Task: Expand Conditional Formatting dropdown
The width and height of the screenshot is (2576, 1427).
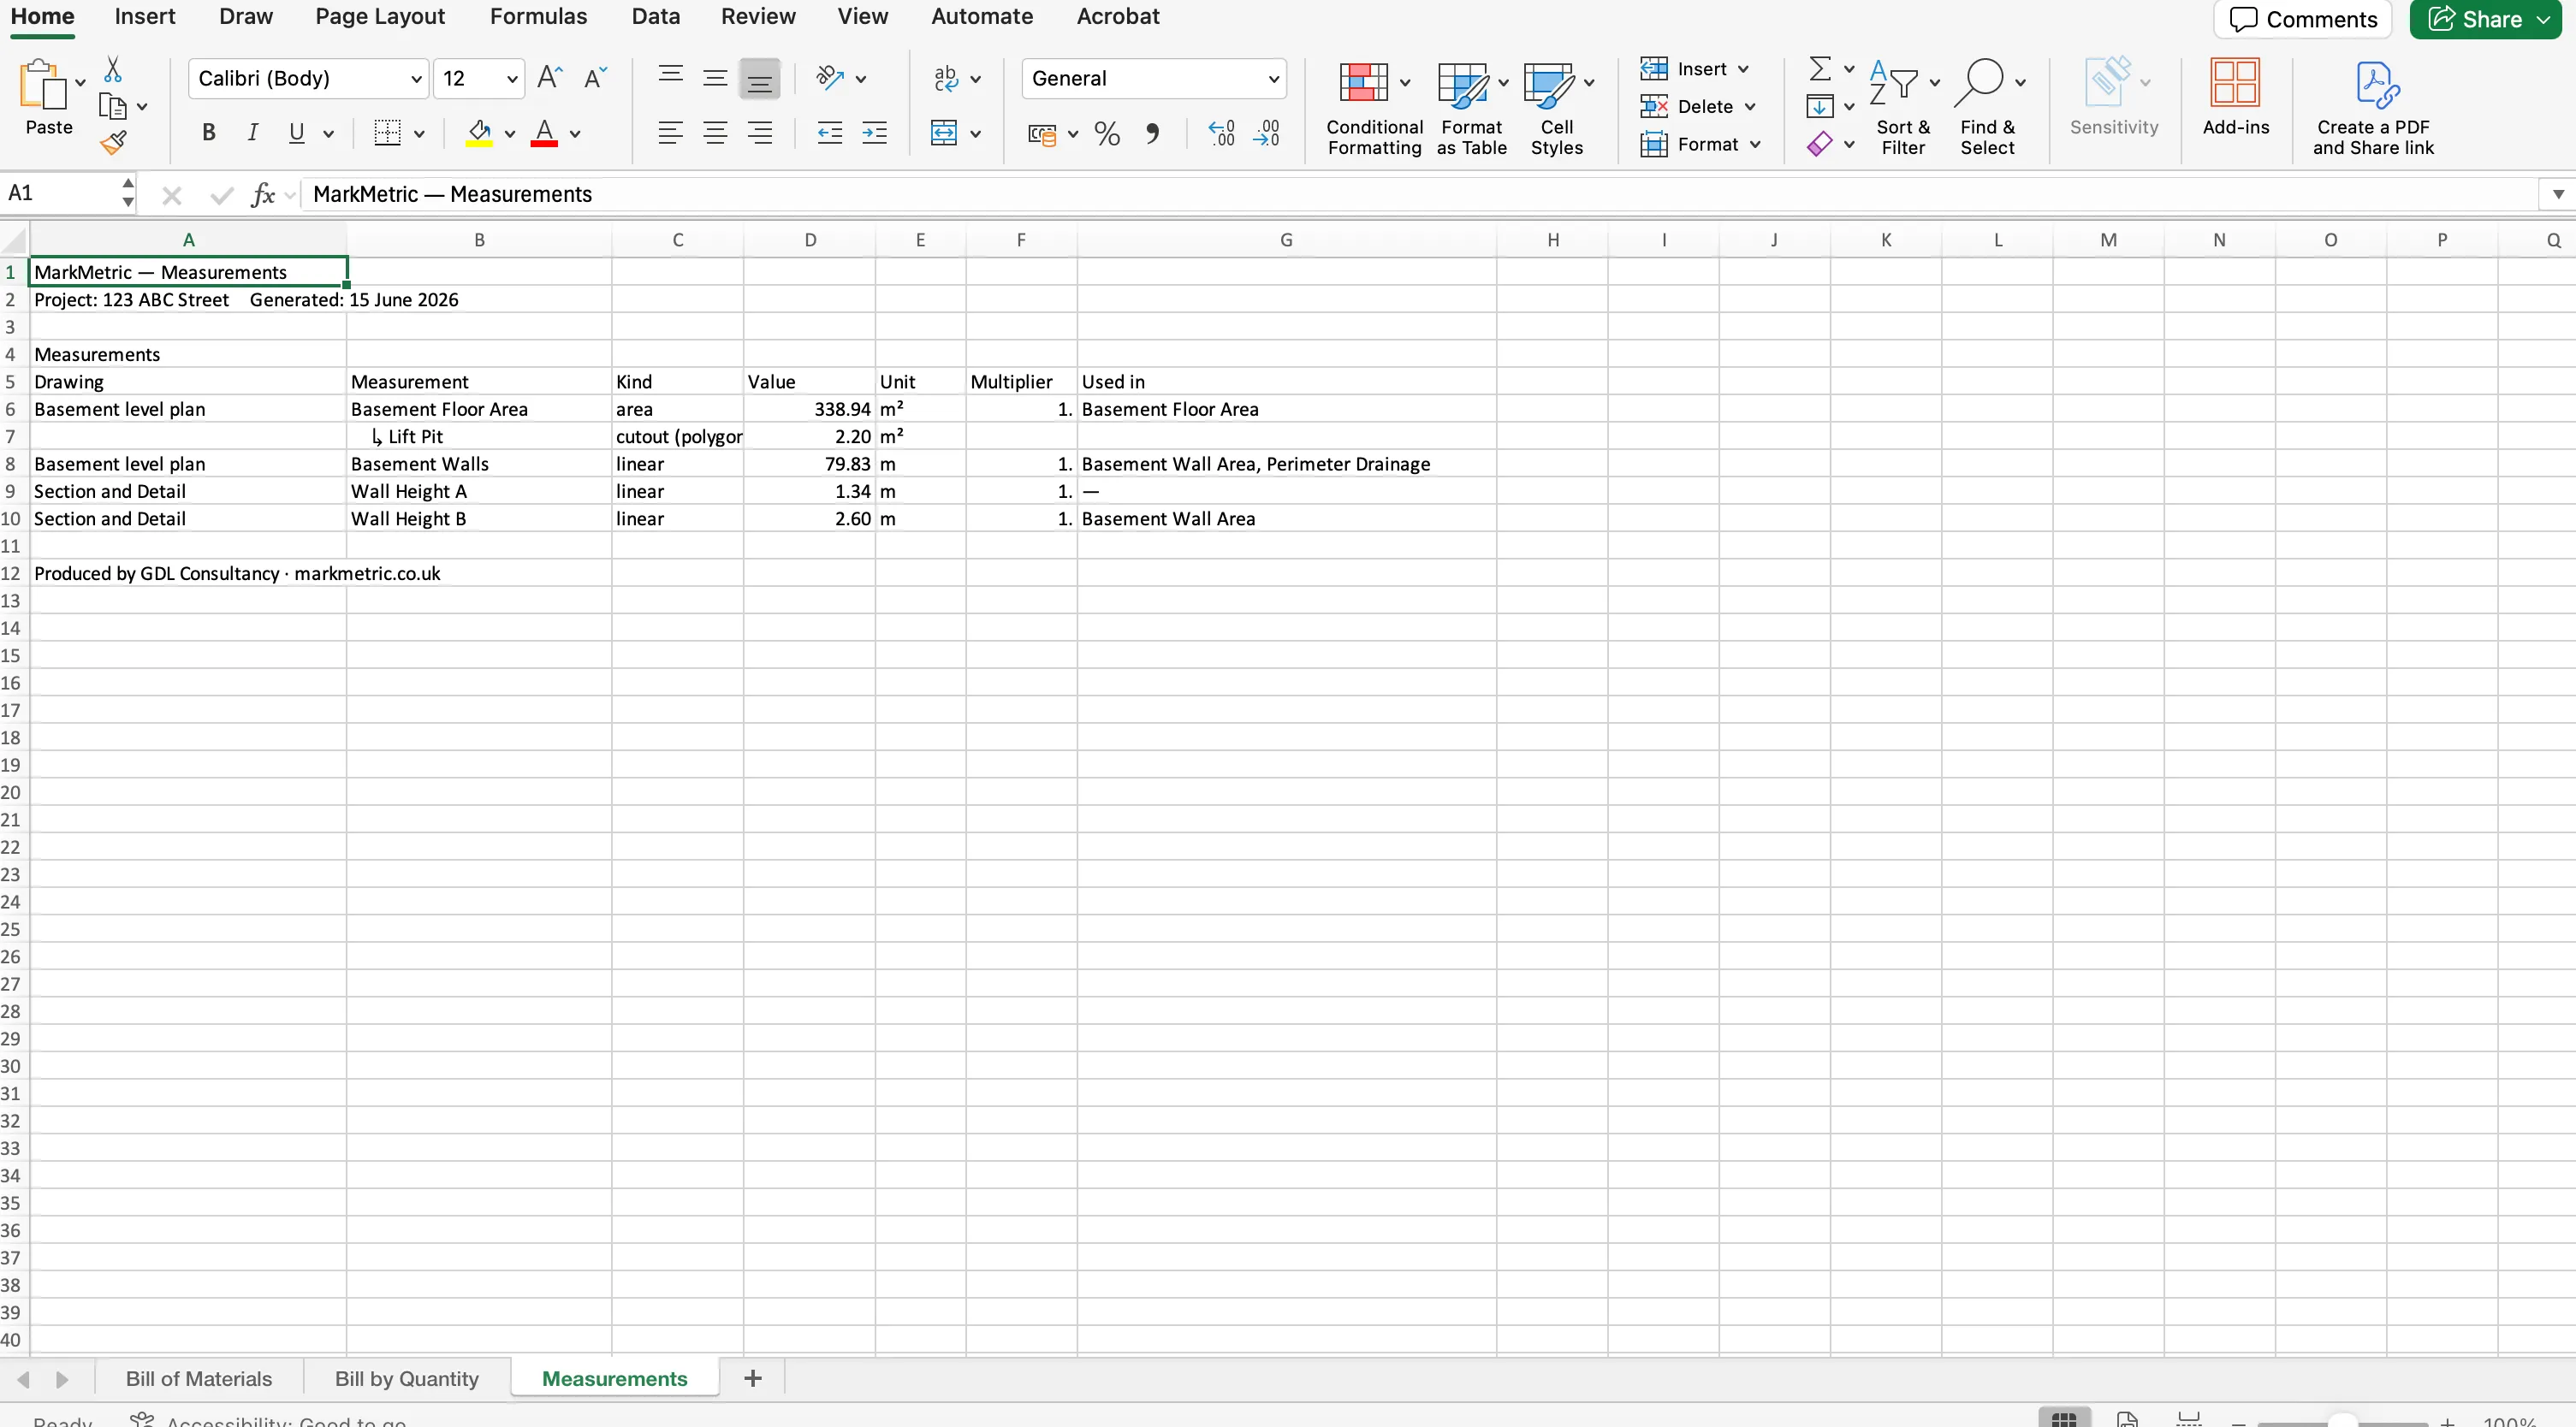Action: (x=1405, y=83)
